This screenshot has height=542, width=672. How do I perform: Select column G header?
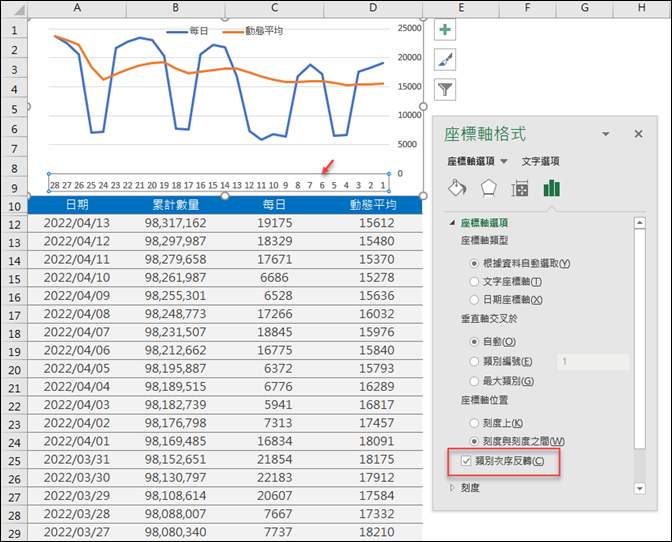(585, 8)
